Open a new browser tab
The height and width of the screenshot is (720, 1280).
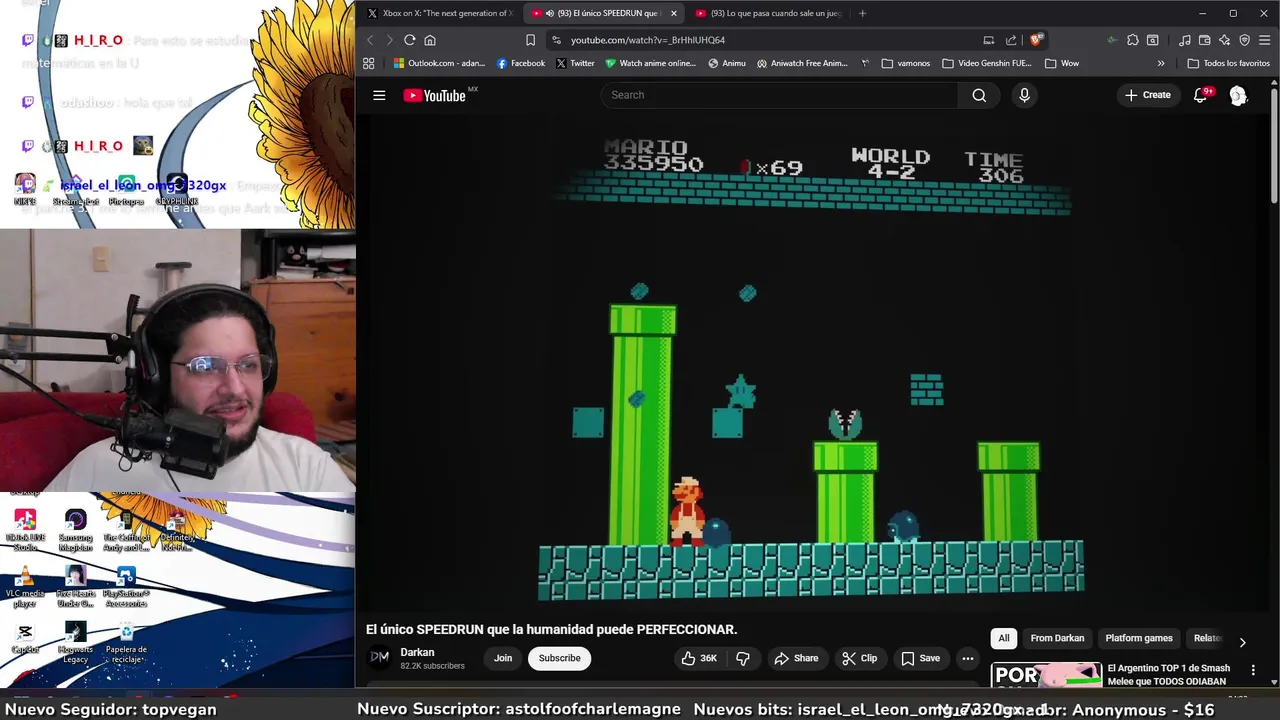[x=862, y=13]
